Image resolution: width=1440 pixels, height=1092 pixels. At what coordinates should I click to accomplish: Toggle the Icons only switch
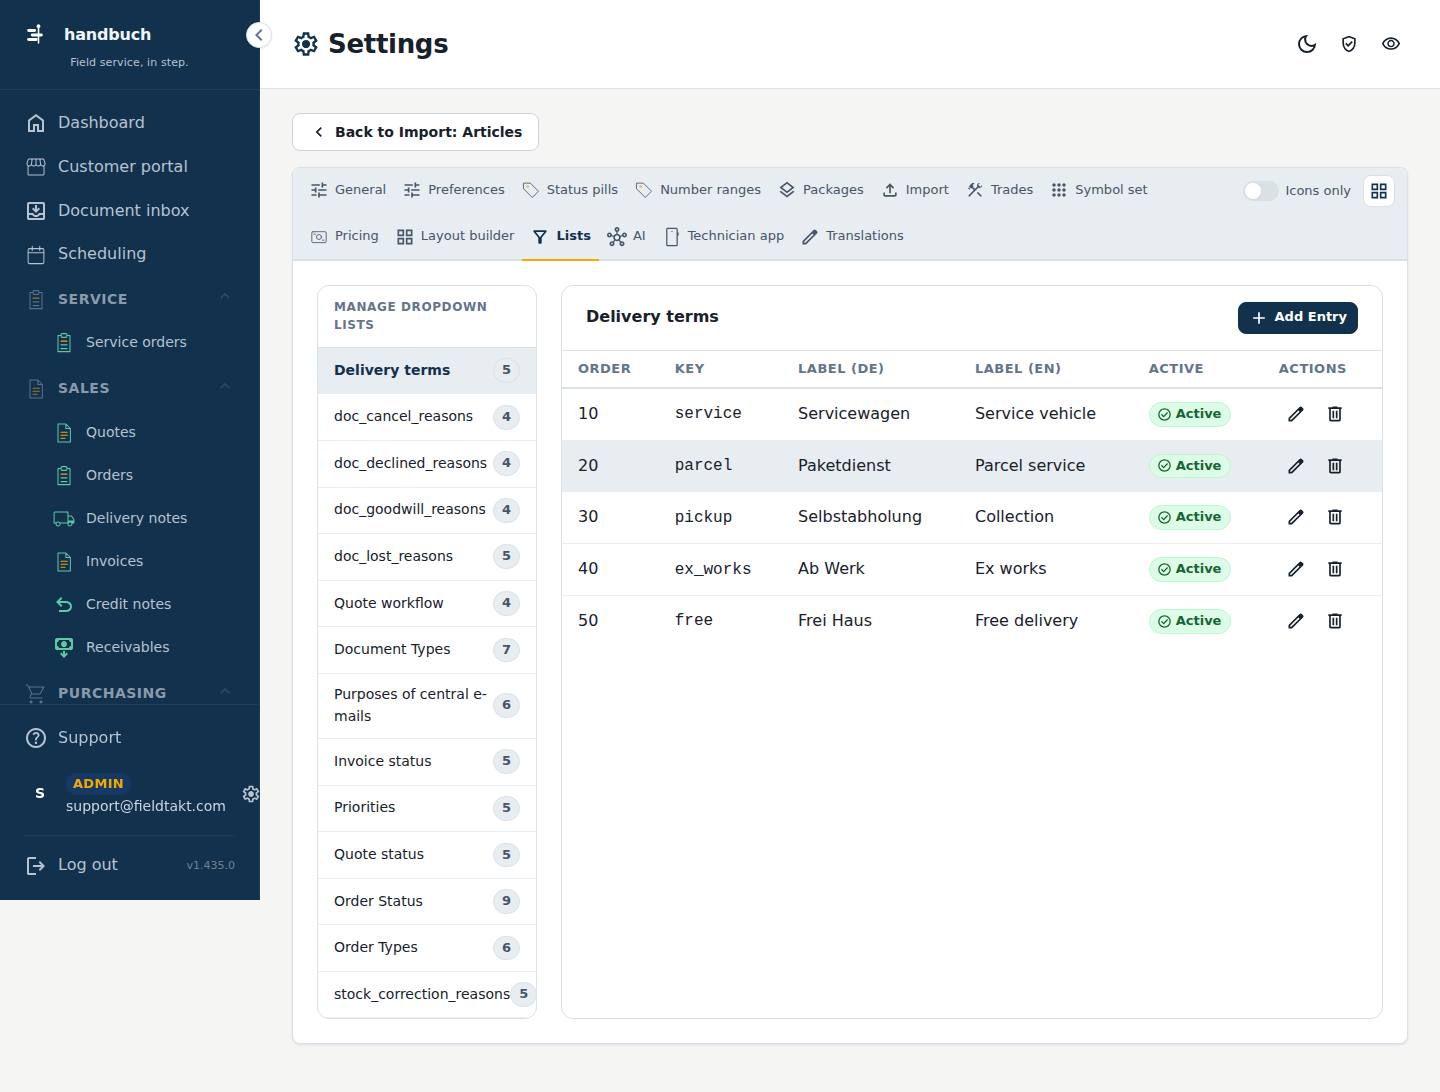pyautogui.click(x=1260, y=191)
